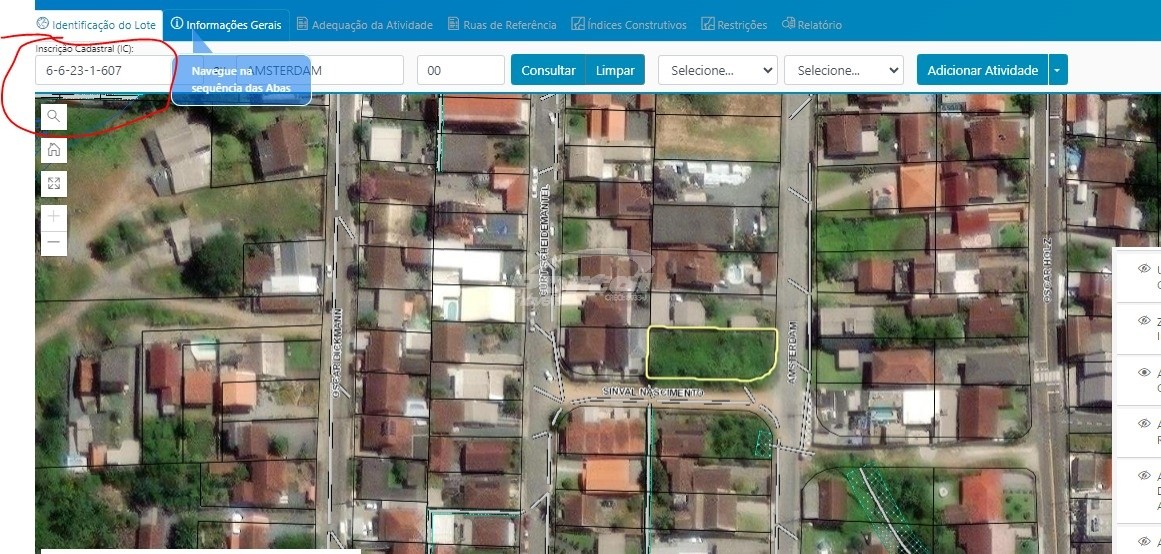This screenshot has width=1161, height=554.
Task: Zoom in with the plus icon
Action: click(x=53, y=216)
